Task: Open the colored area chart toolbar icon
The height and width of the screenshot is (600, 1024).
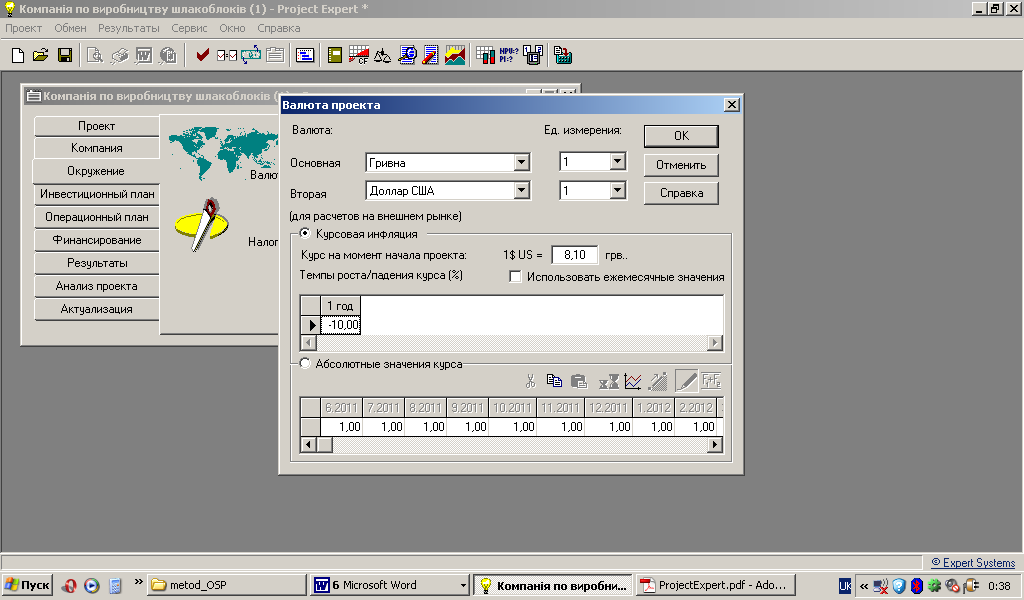Action: coord(455,55)
